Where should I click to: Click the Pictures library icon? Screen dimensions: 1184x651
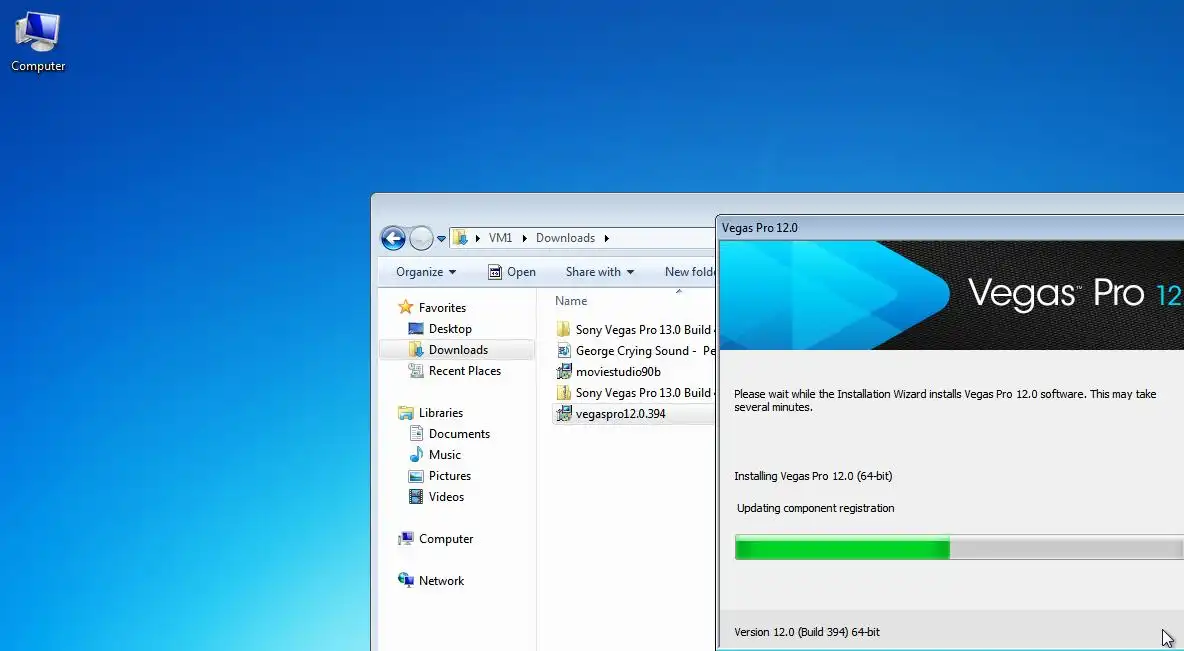coord(416,476)
